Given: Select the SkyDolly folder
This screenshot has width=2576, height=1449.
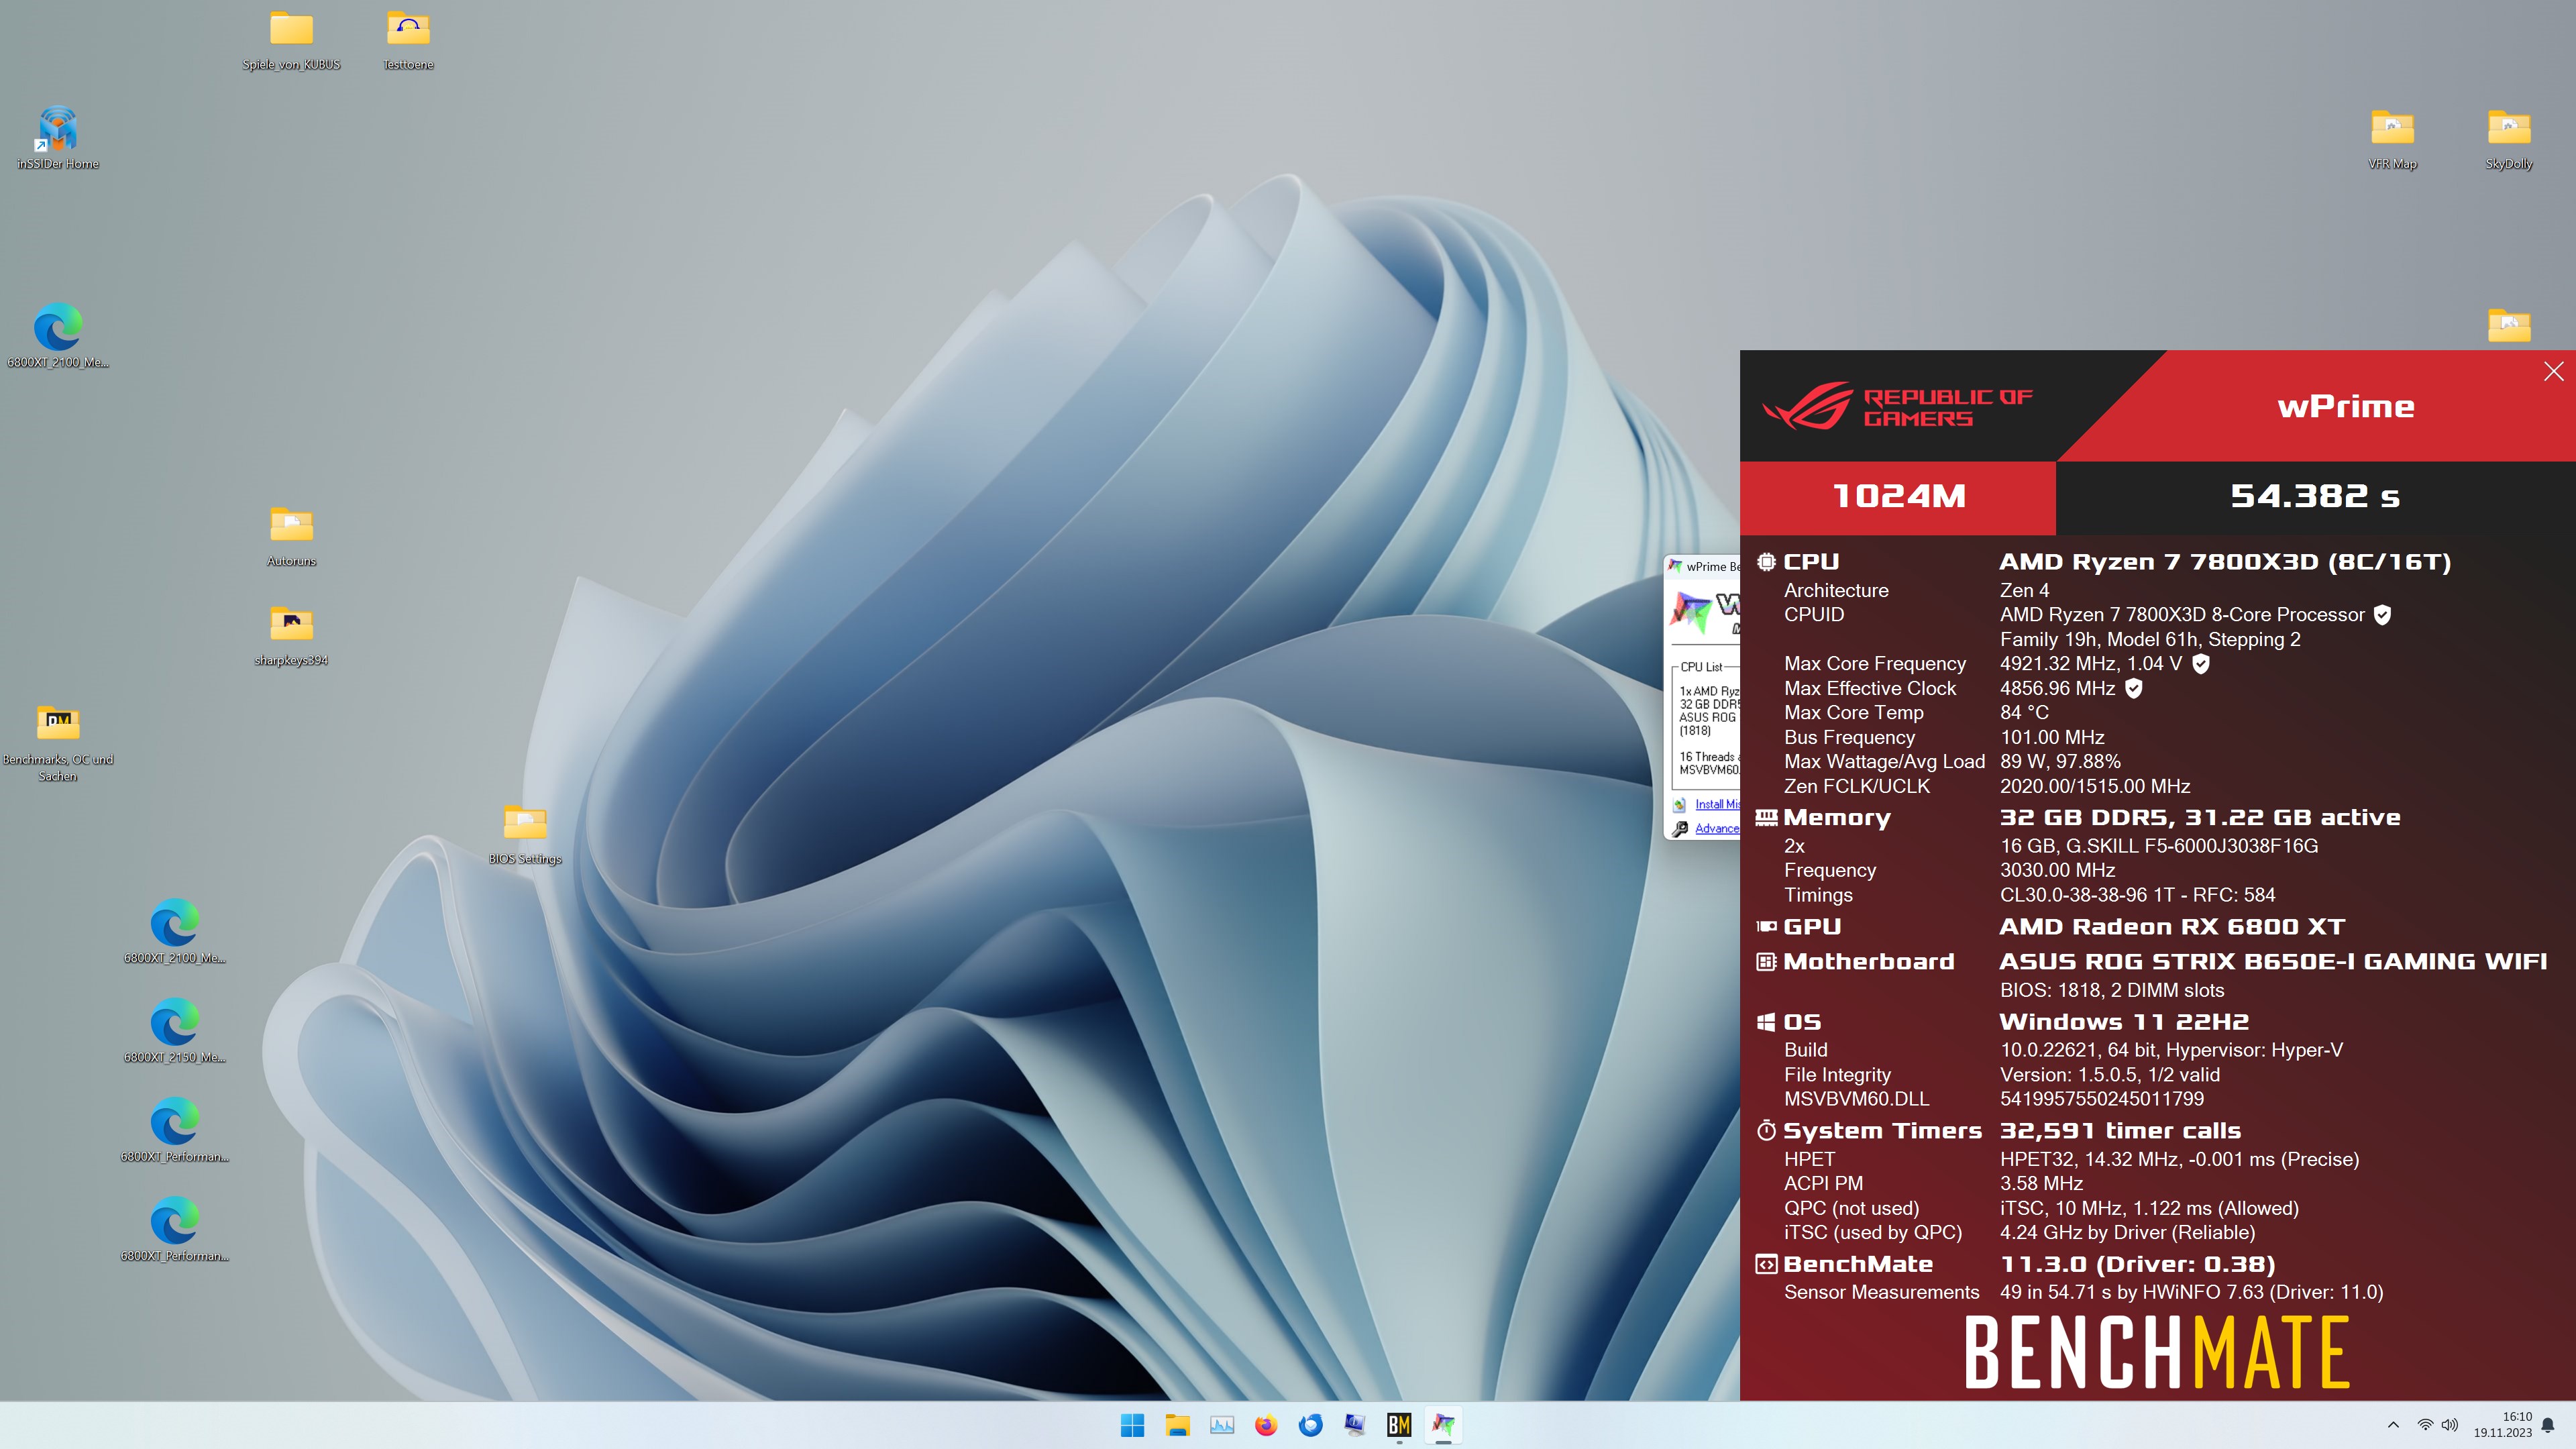Looking at the screenshot, I should click(x=2509, y=139).
